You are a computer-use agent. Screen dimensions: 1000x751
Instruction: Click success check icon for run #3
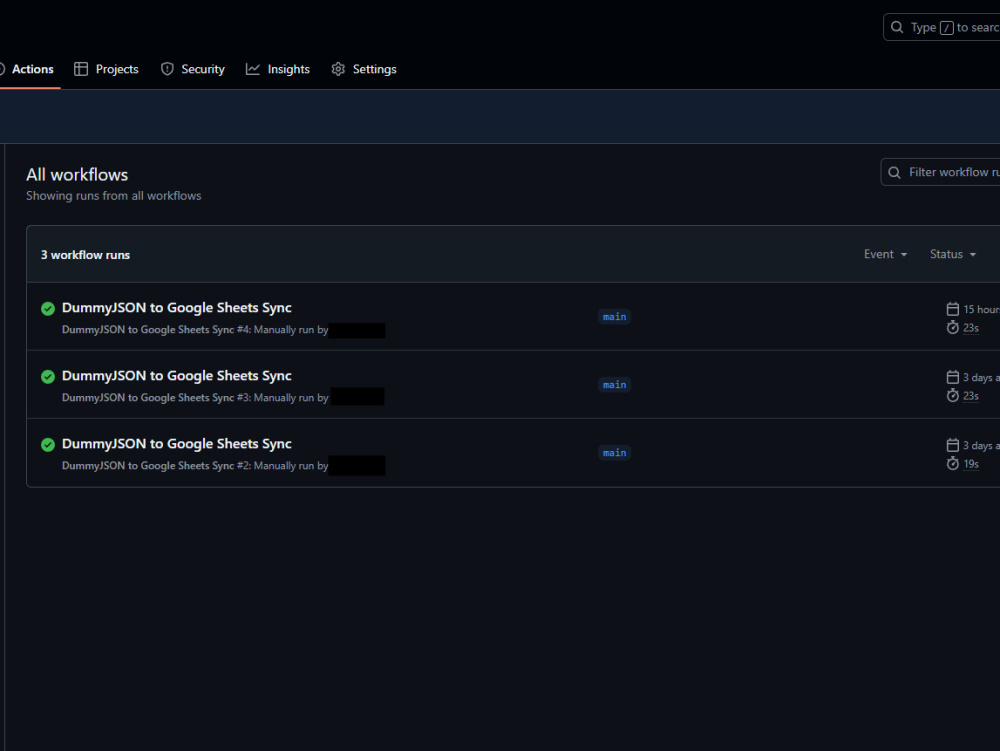coord(48,377)
